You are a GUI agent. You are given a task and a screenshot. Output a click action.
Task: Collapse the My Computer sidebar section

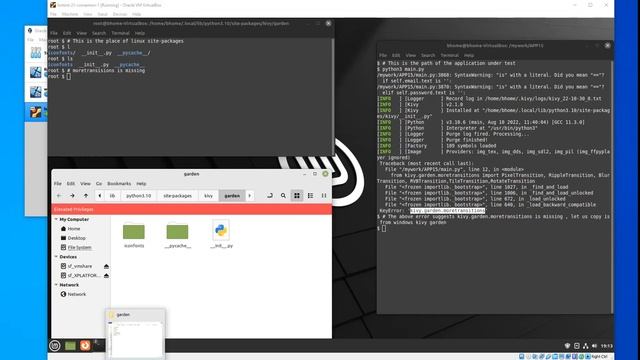56,220
